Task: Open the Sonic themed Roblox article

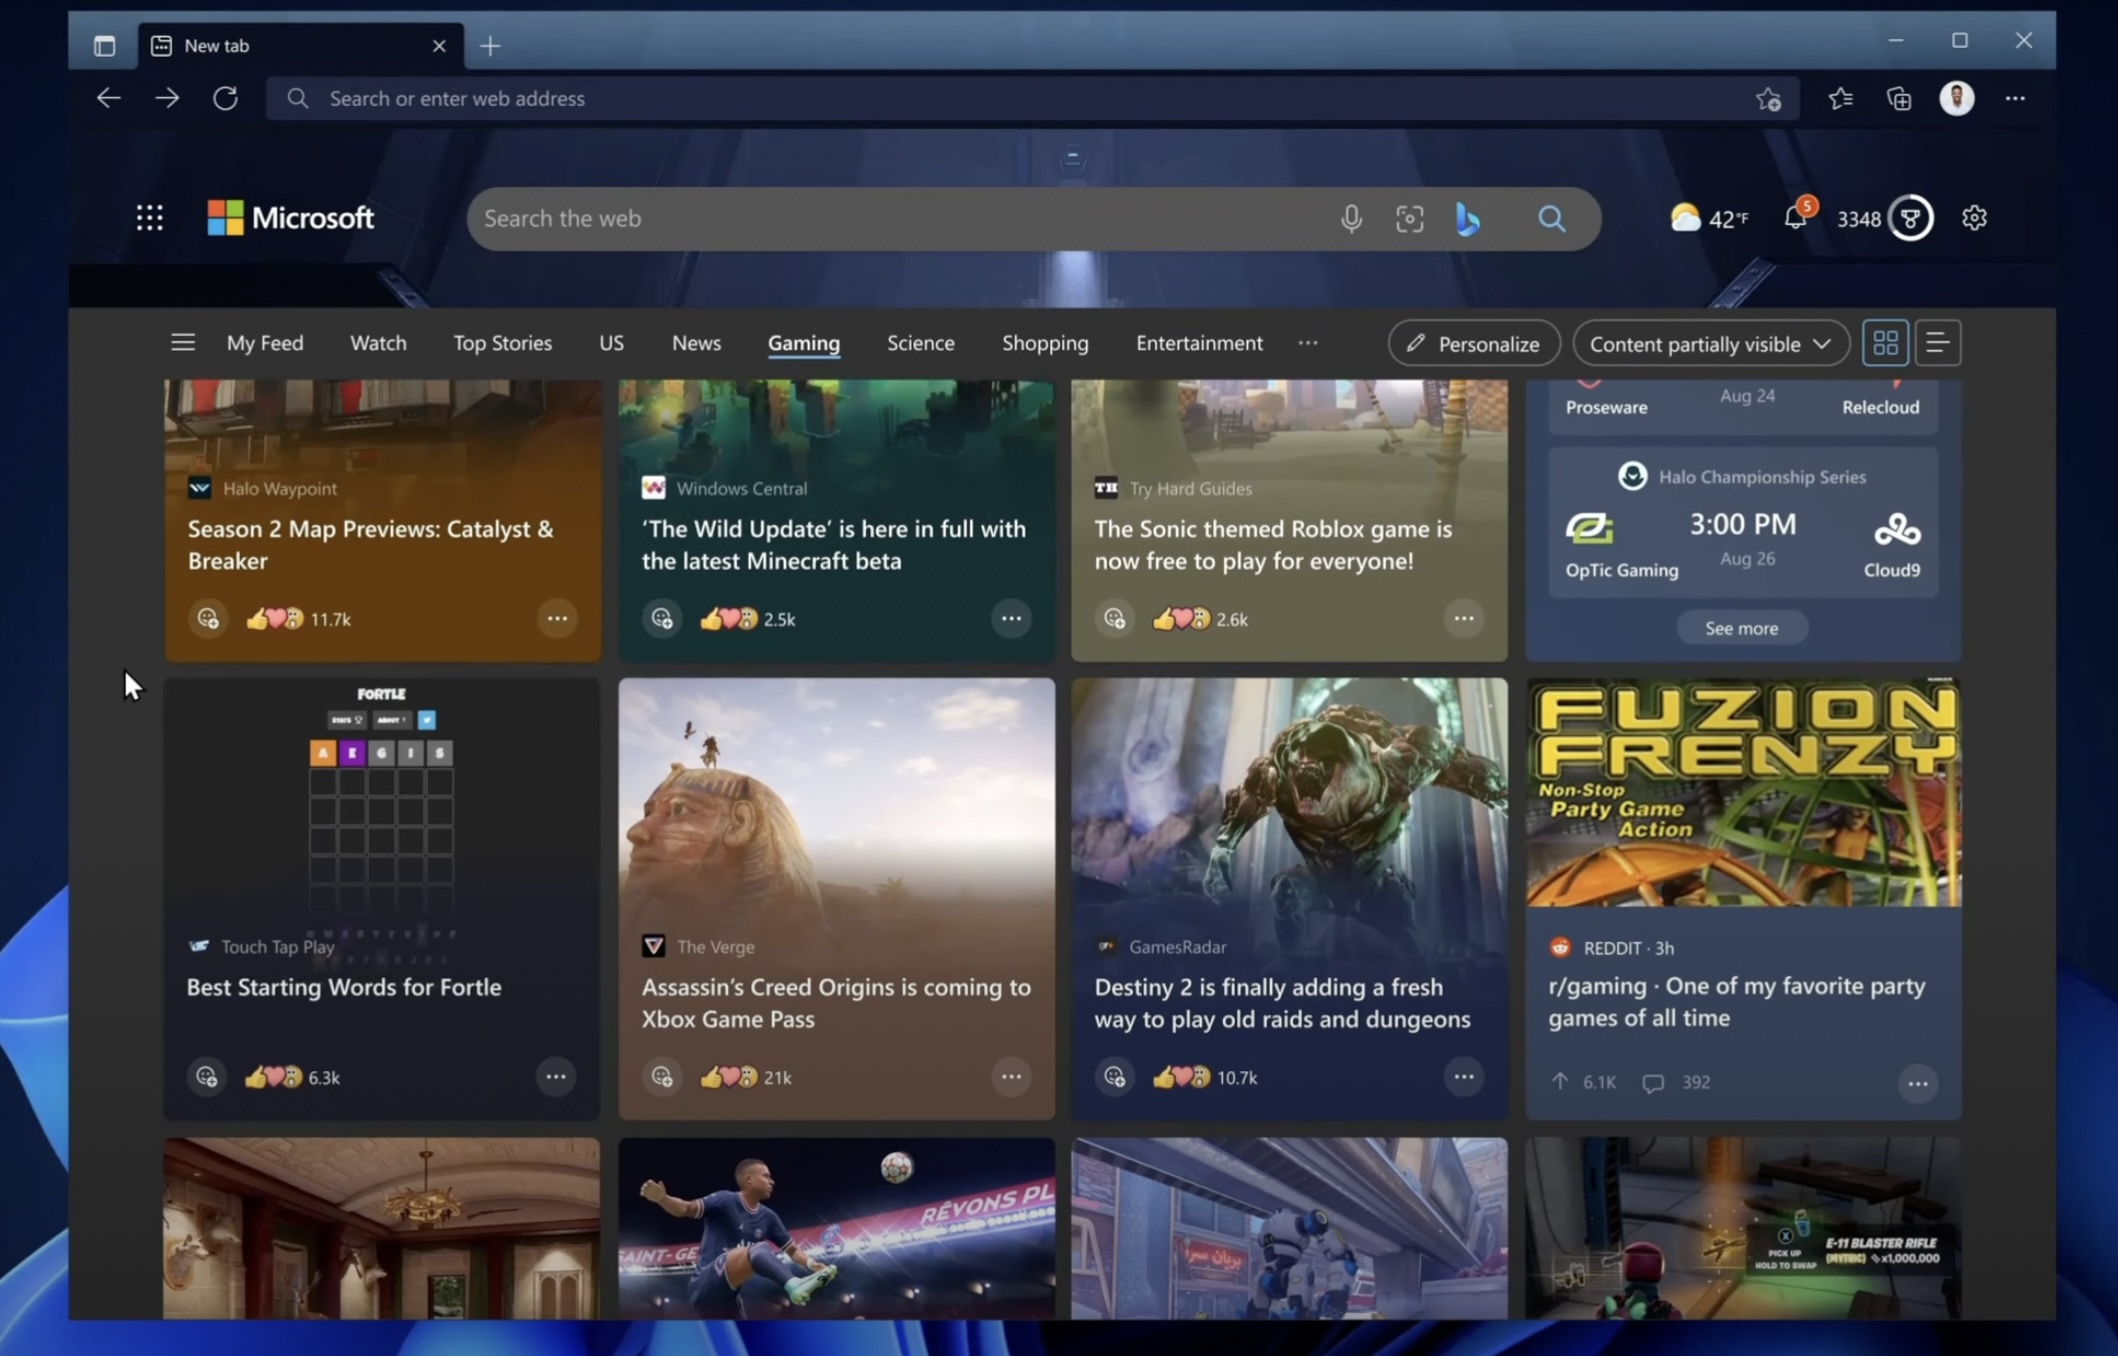Action: coord(1273,545)
